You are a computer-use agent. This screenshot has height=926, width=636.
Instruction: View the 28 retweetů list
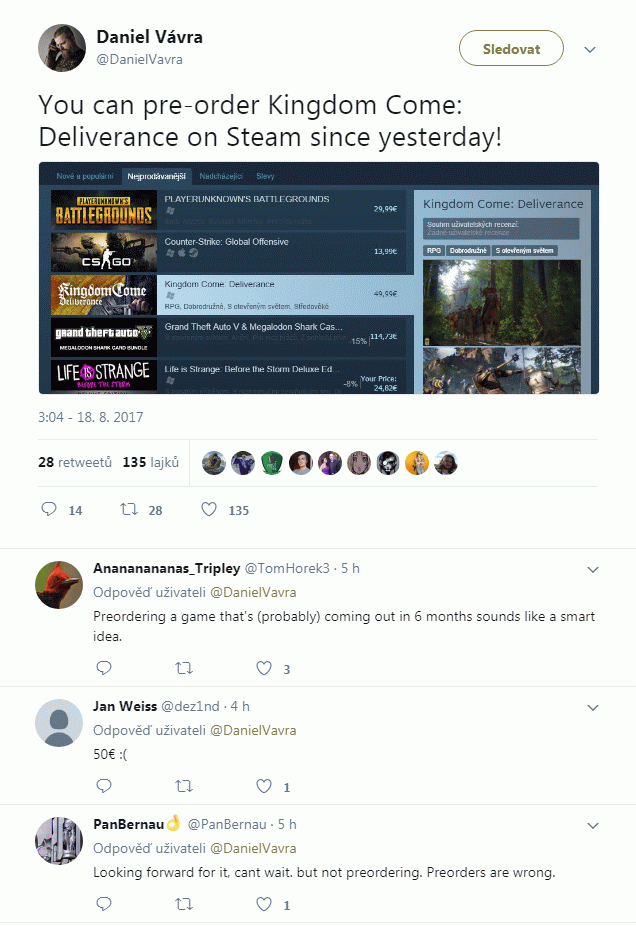[75, 462]
